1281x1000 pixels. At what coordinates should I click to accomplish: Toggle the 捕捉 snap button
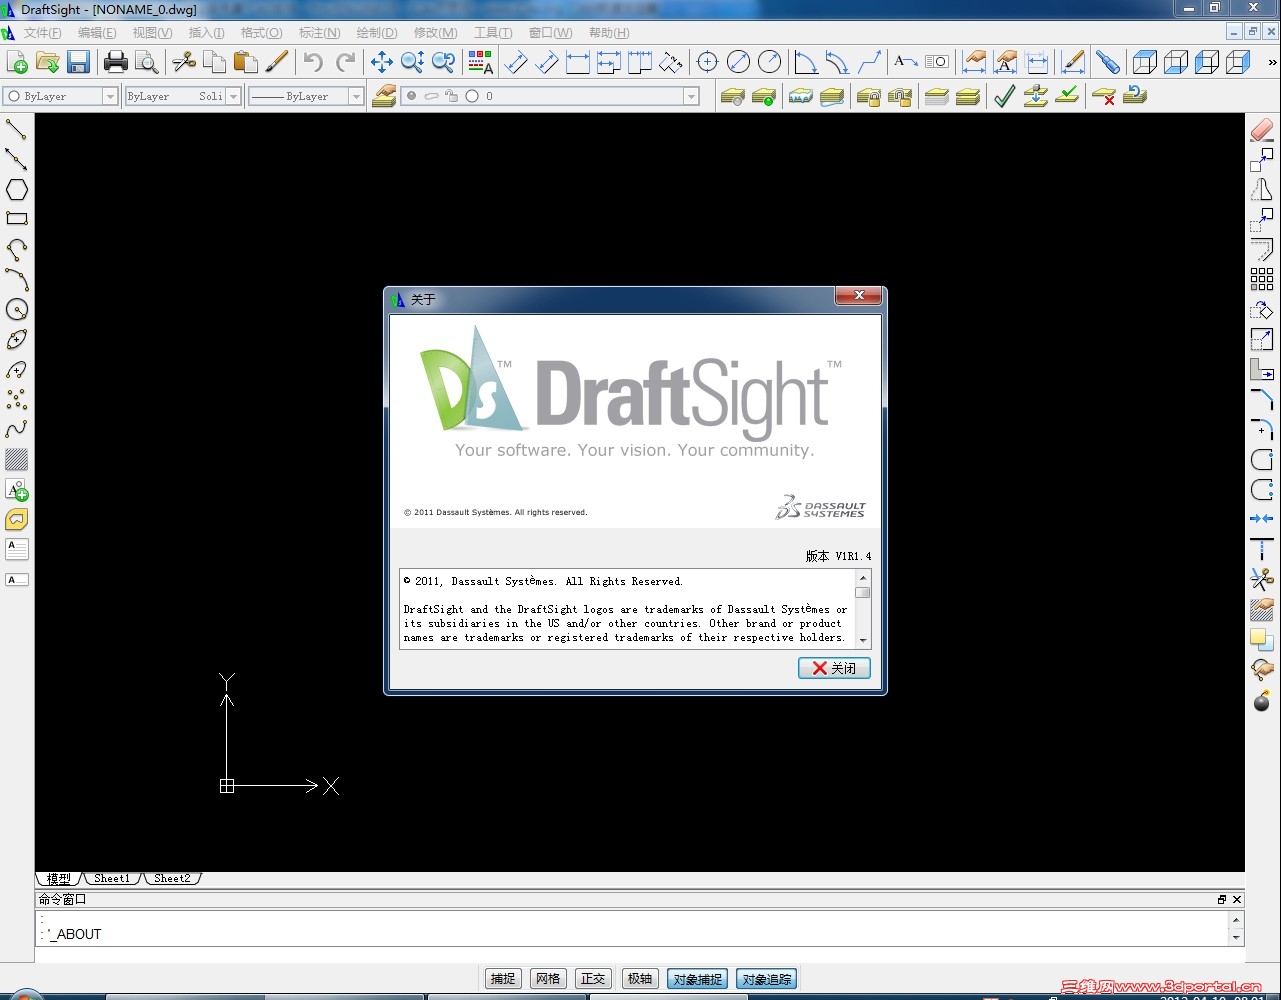[x=503, y=979]
